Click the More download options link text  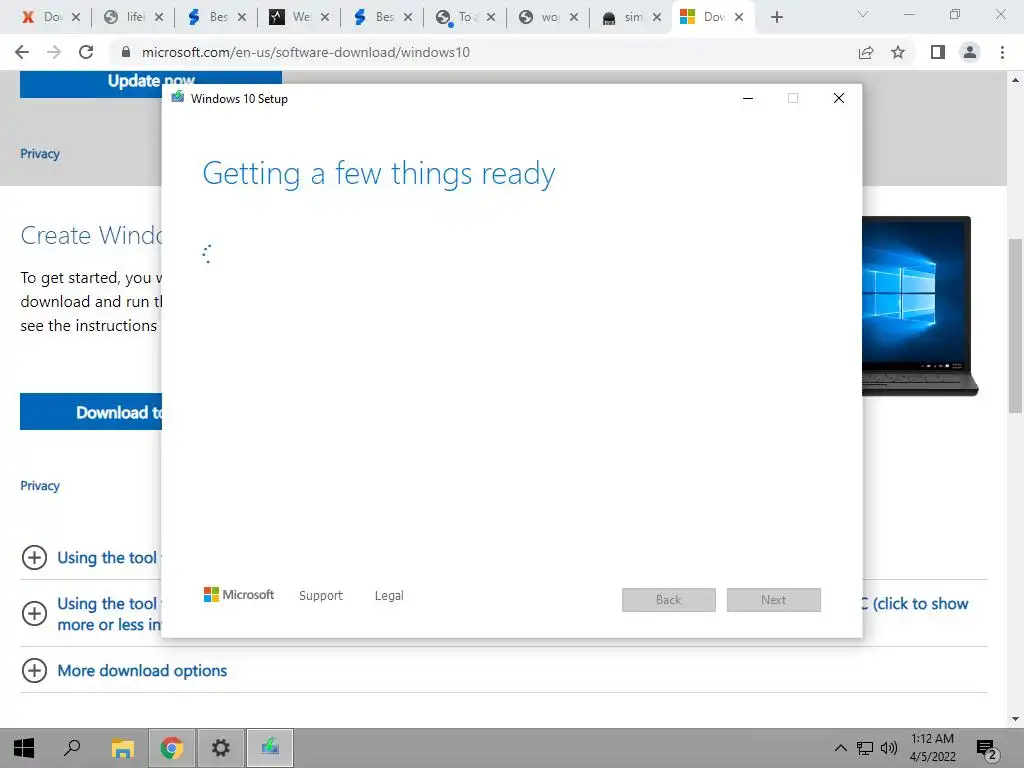(142, 671)
